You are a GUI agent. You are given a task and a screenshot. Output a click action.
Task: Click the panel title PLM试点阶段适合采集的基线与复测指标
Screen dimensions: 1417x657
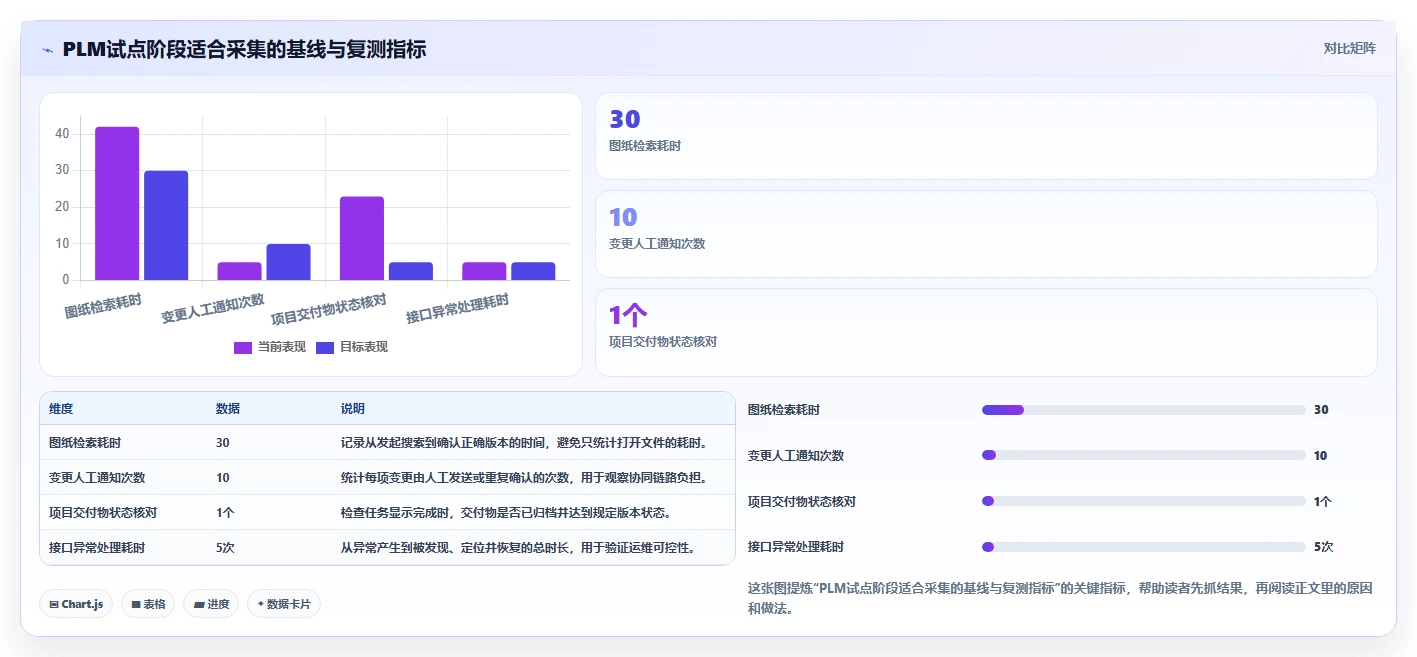[244, 49]
